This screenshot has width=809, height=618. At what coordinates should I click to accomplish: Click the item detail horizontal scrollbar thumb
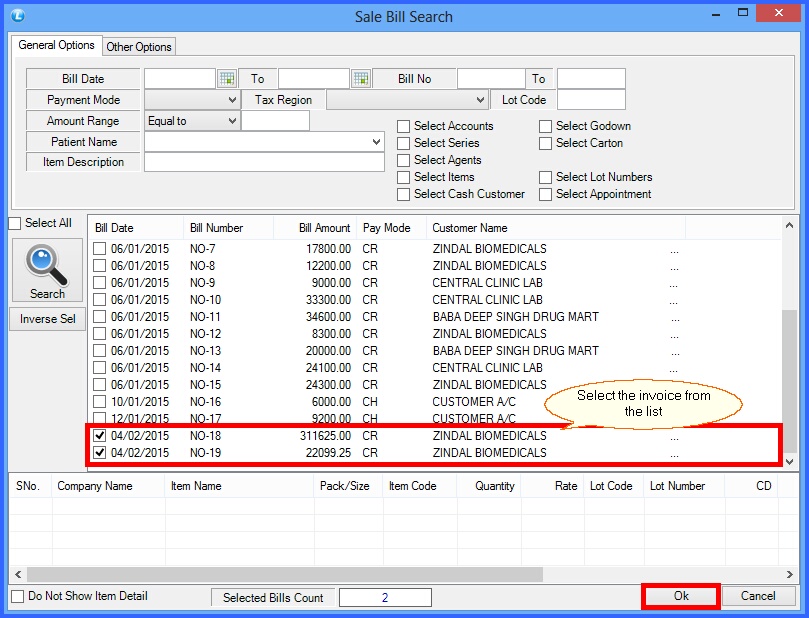click(285, 574)
